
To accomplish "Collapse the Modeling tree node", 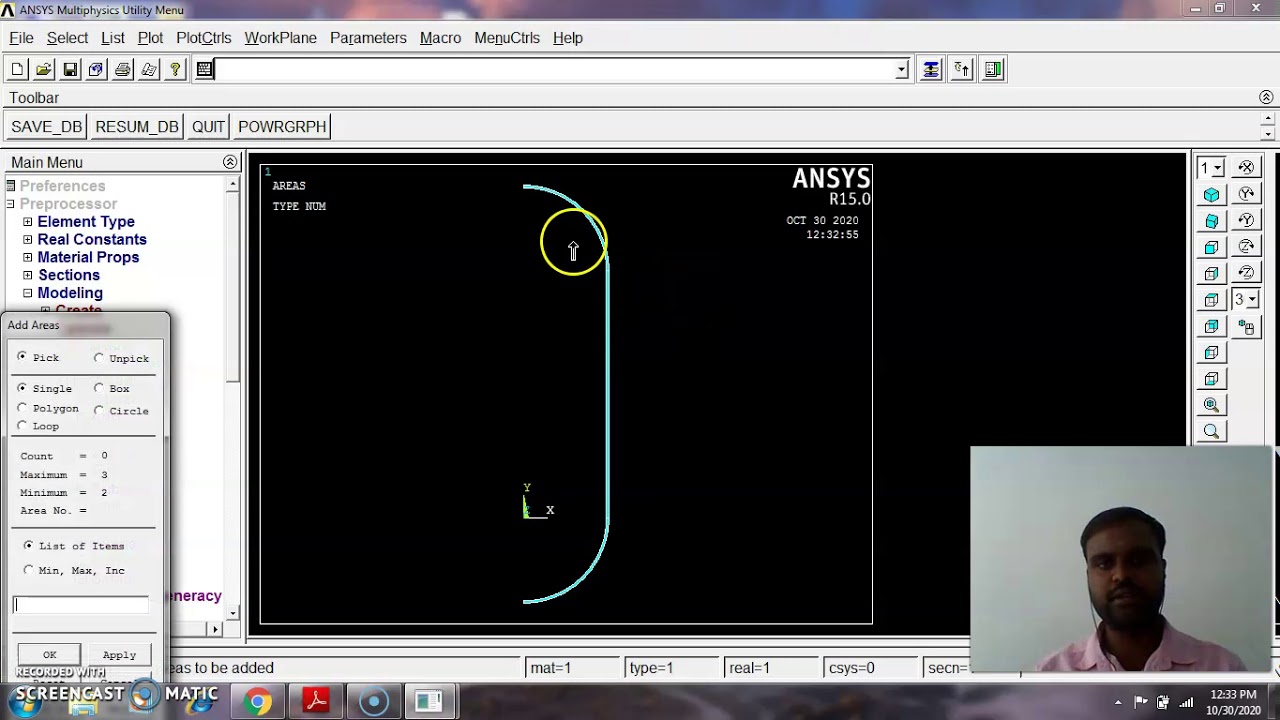I will tap(28, 293).
